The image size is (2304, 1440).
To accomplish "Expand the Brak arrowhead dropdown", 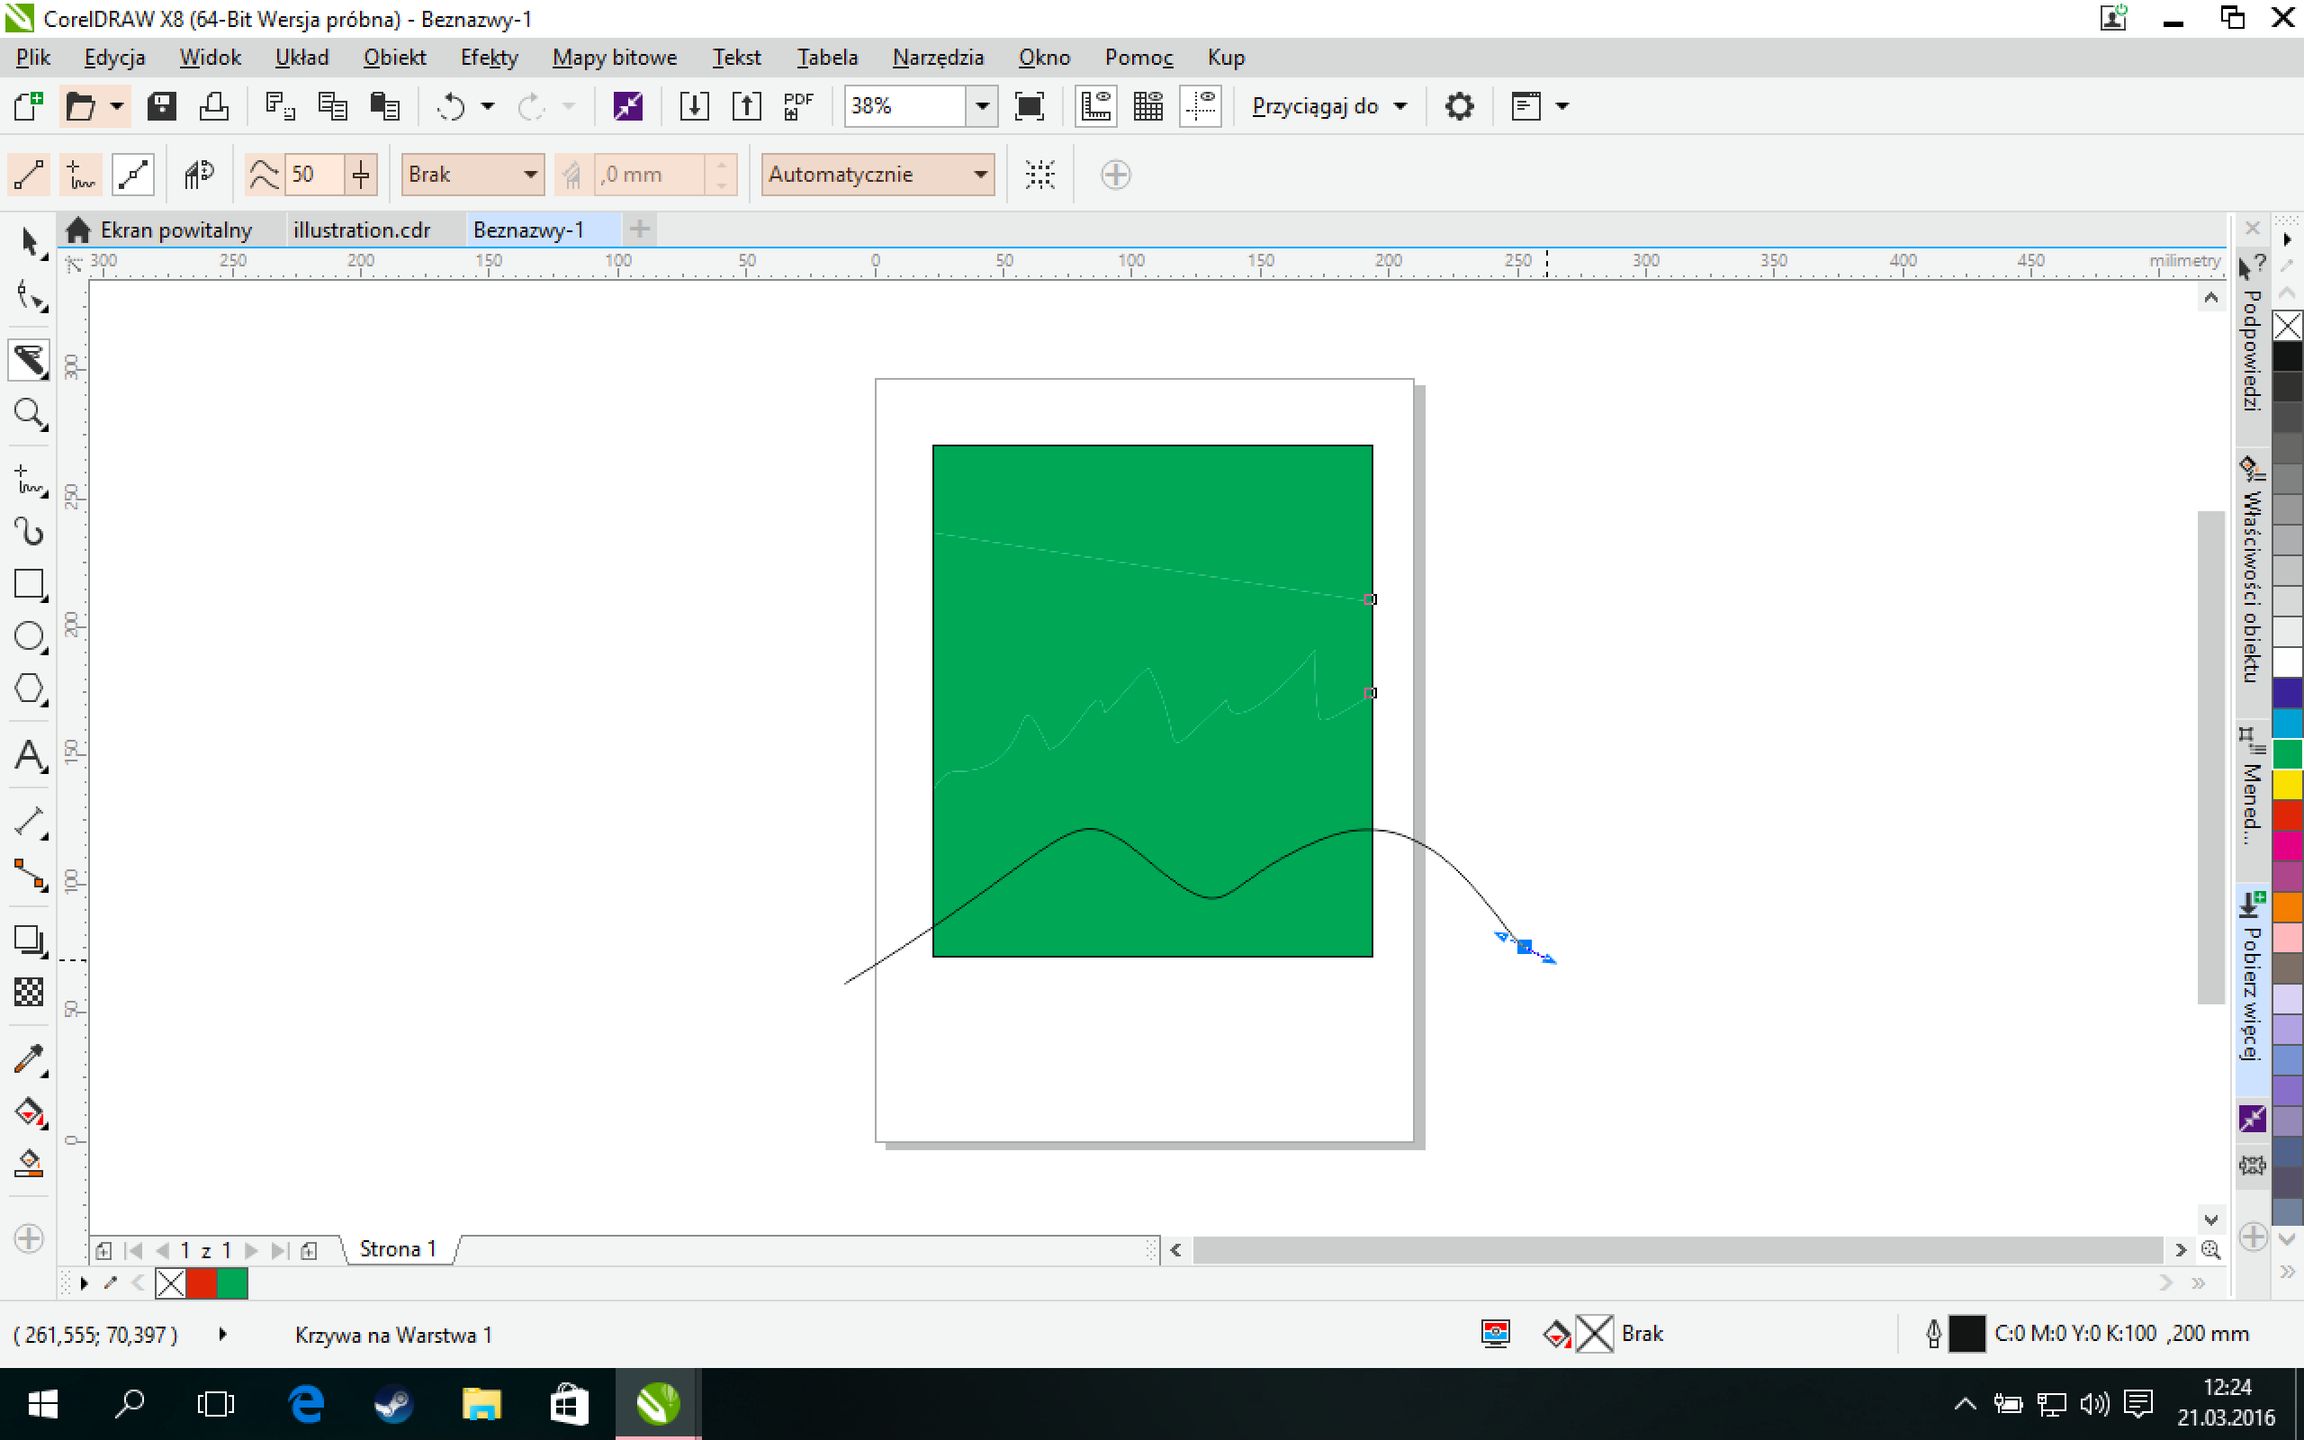I will point(530,175).
